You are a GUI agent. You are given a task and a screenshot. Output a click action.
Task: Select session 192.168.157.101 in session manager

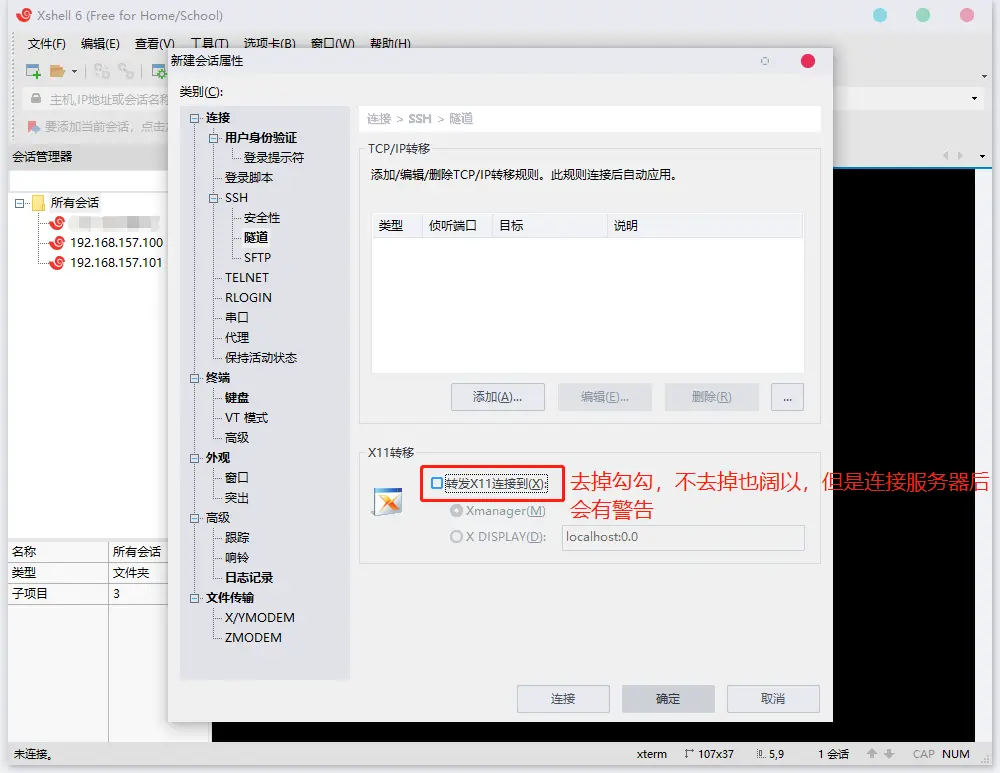(116, 263)
